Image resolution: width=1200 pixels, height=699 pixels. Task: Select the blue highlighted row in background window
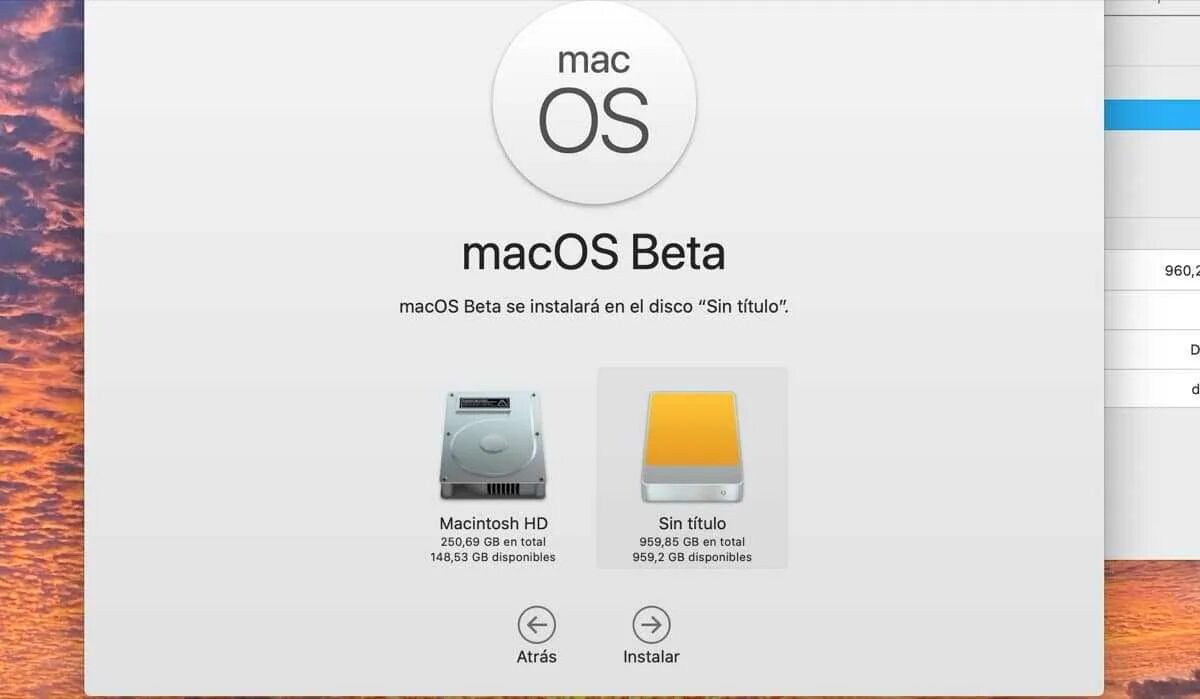pyautogui.click(x=1152, y=114)
